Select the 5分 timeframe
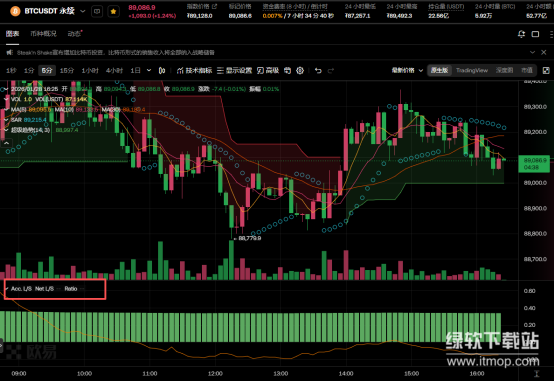Viewport: 554px width, 381px height. [47, 71]
